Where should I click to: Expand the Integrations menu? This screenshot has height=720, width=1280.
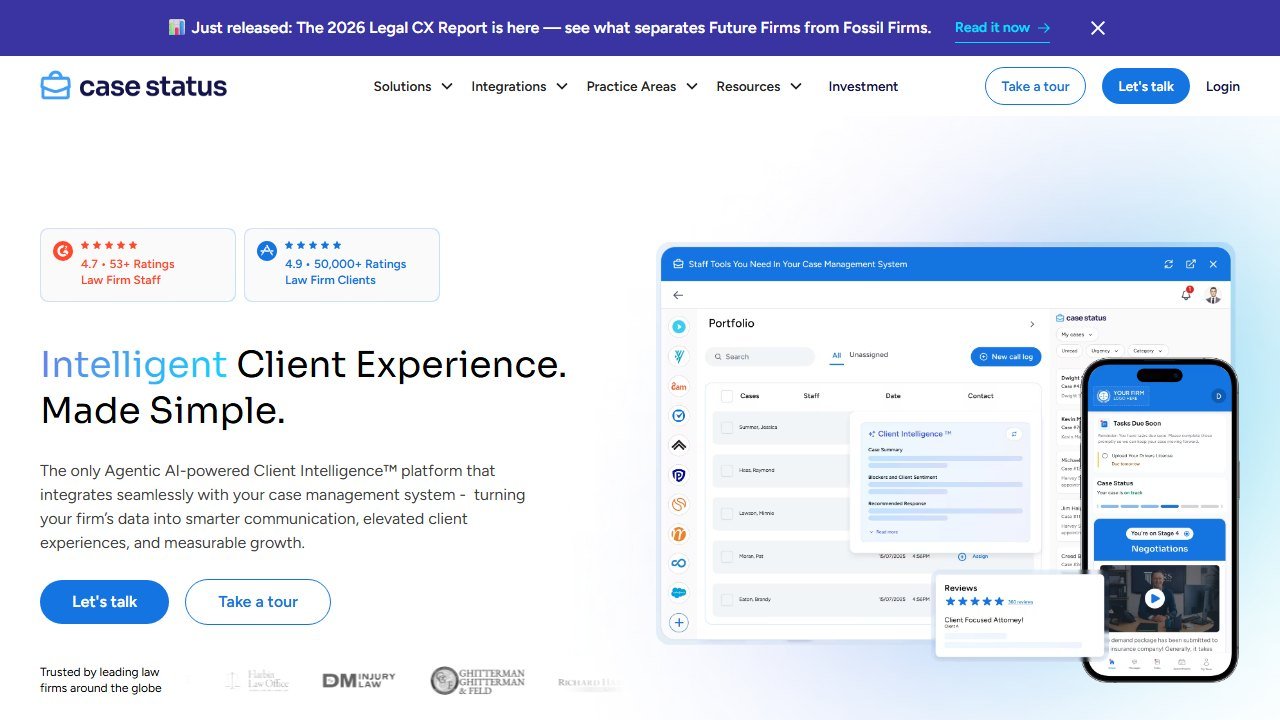519,87
